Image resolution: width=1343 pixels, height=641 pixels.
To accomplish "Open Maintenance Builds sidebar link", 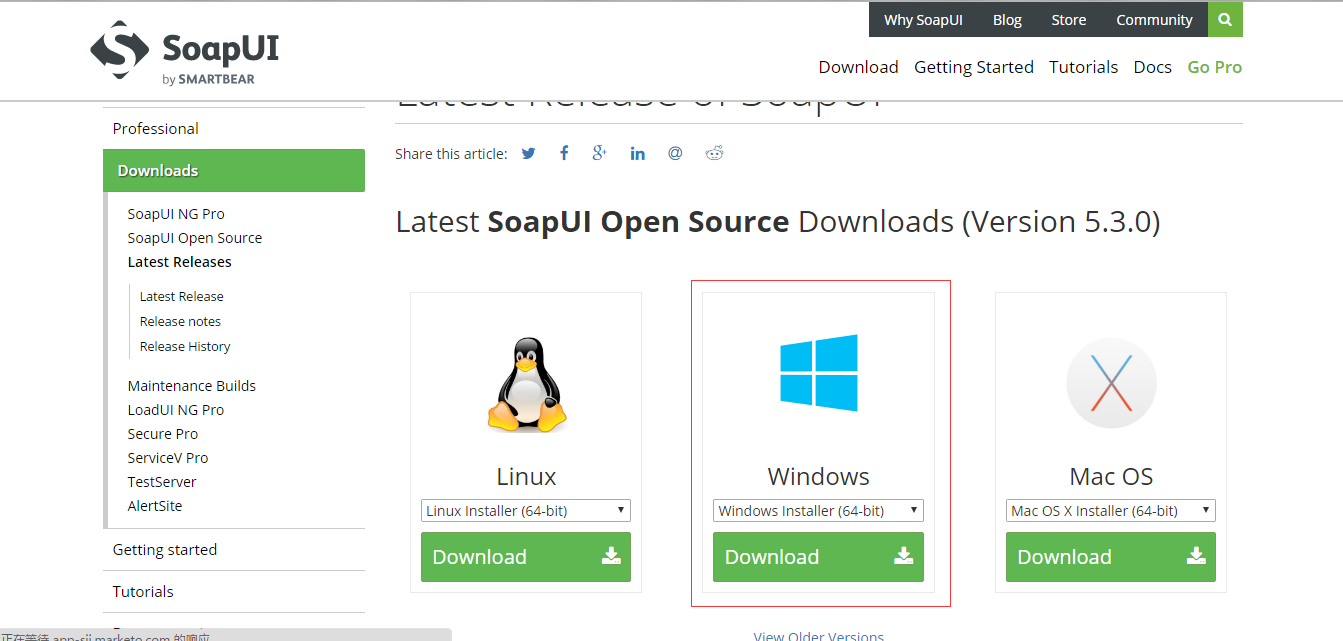I will [191, 386].
